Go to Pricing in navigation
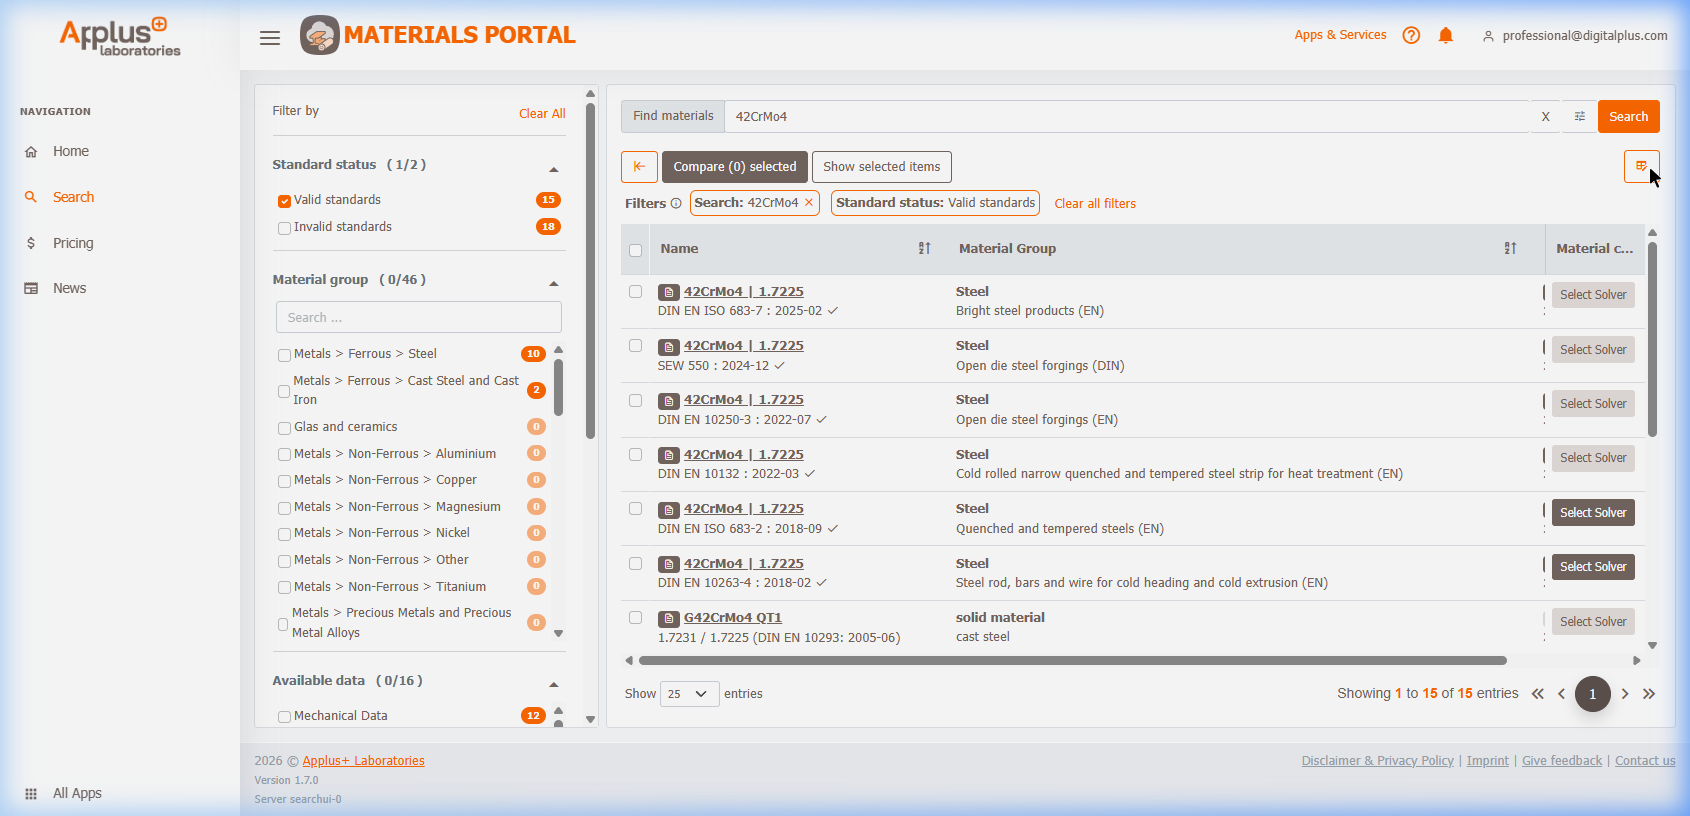The width and height of the screenshot is (1690, 816). pyautogui.click(x=73, y=243)
